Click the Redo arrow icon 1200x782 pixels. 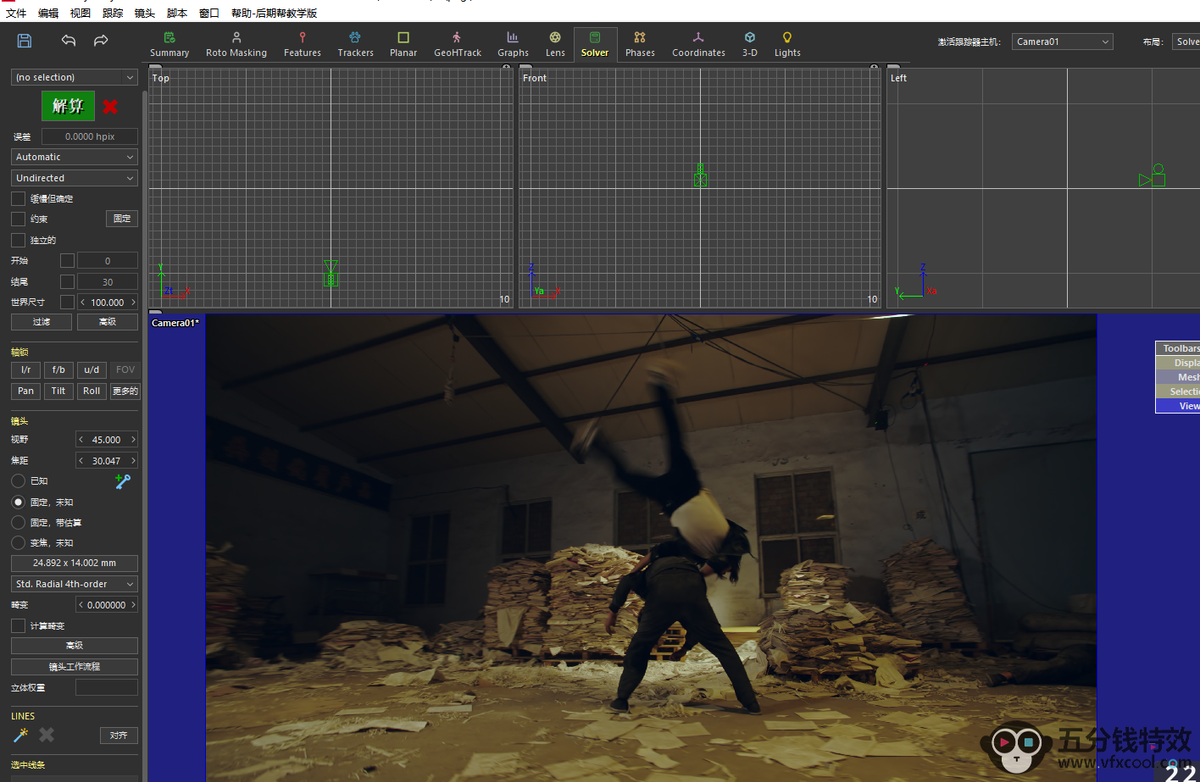point(101,41)
